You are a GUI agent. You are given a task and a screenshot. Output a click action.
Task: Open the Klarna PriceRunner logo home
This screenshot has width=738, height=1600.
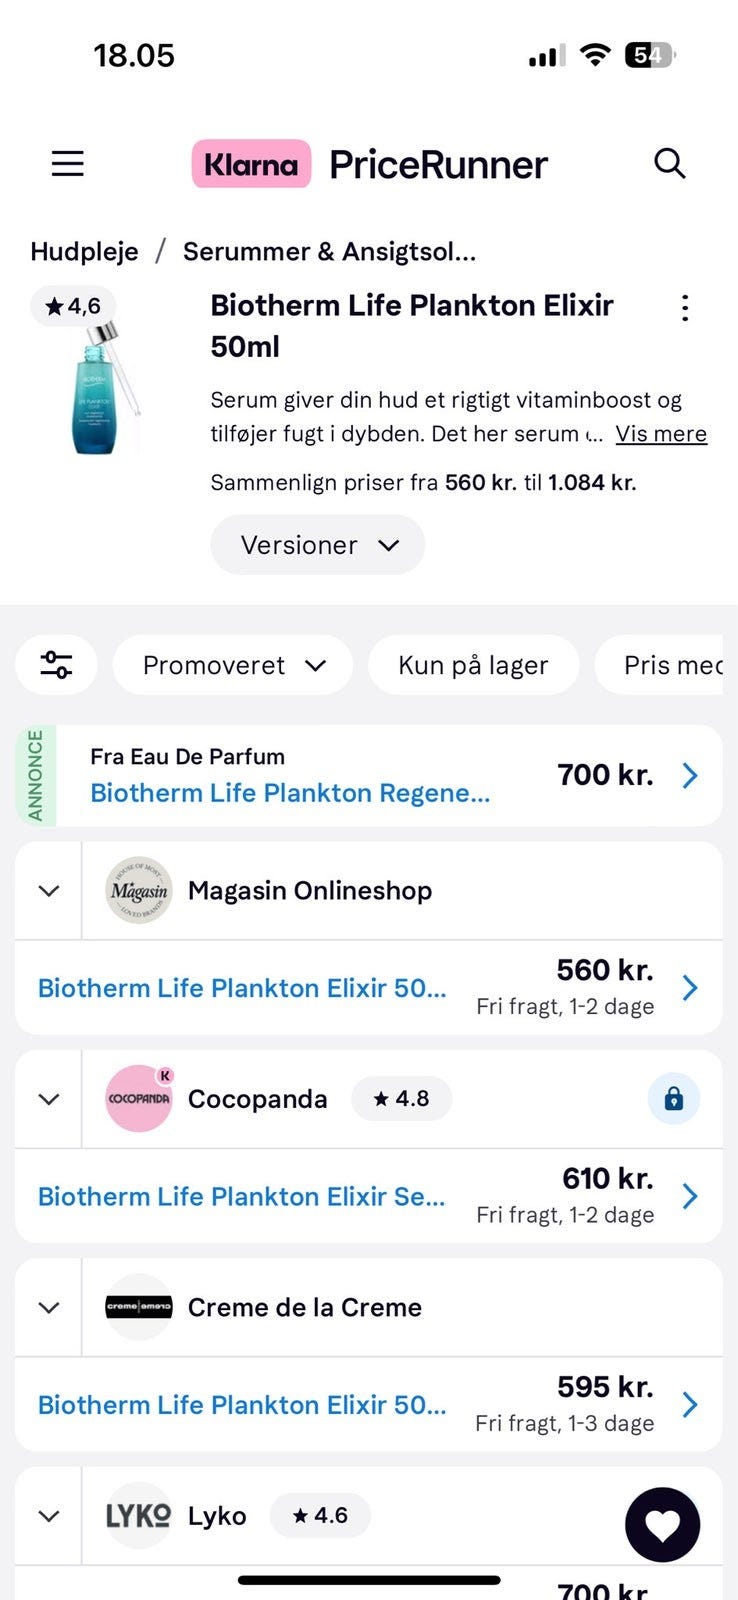pos(370,164)
